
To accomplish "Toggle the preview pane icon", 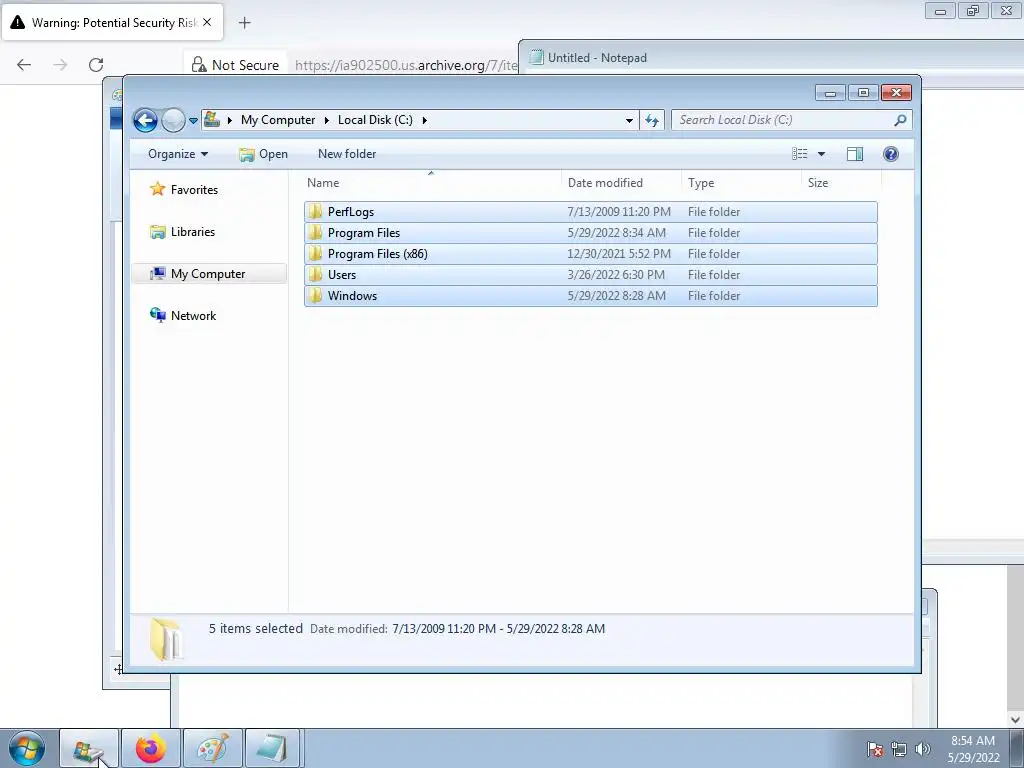I will pos(855,154).
